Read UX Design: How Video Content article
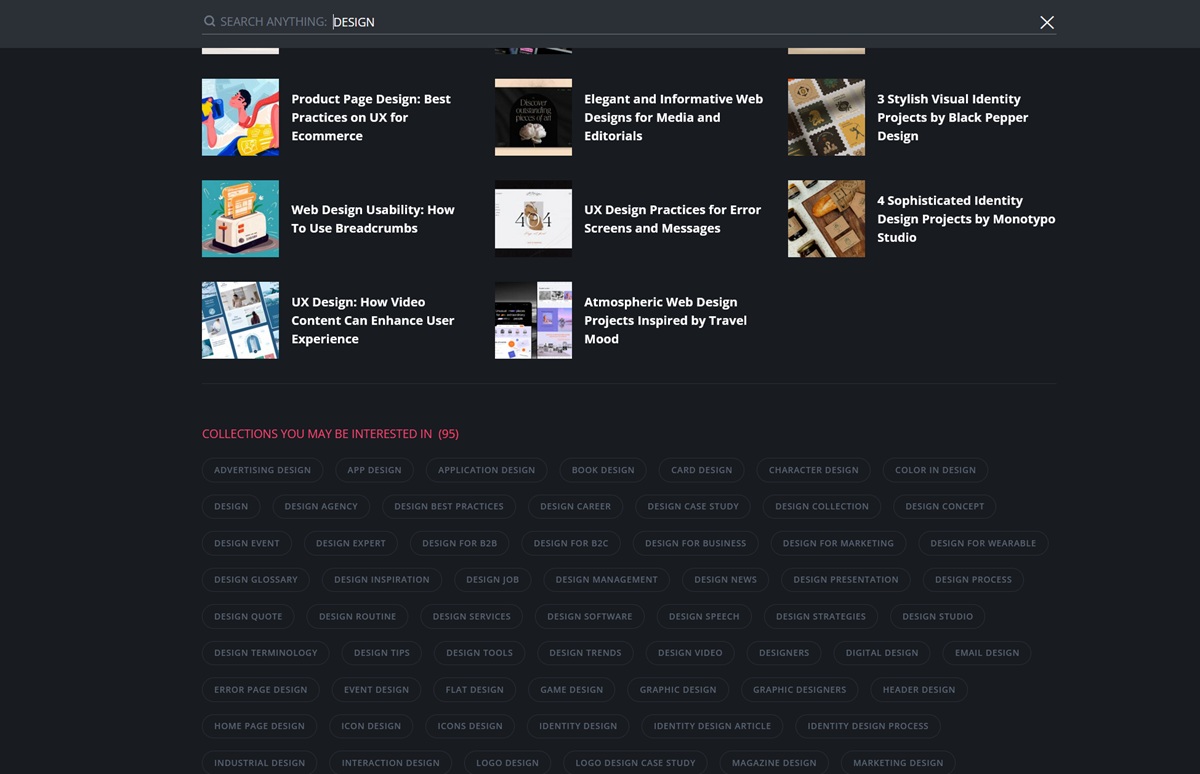1200x774 pixels. [372, 320]
